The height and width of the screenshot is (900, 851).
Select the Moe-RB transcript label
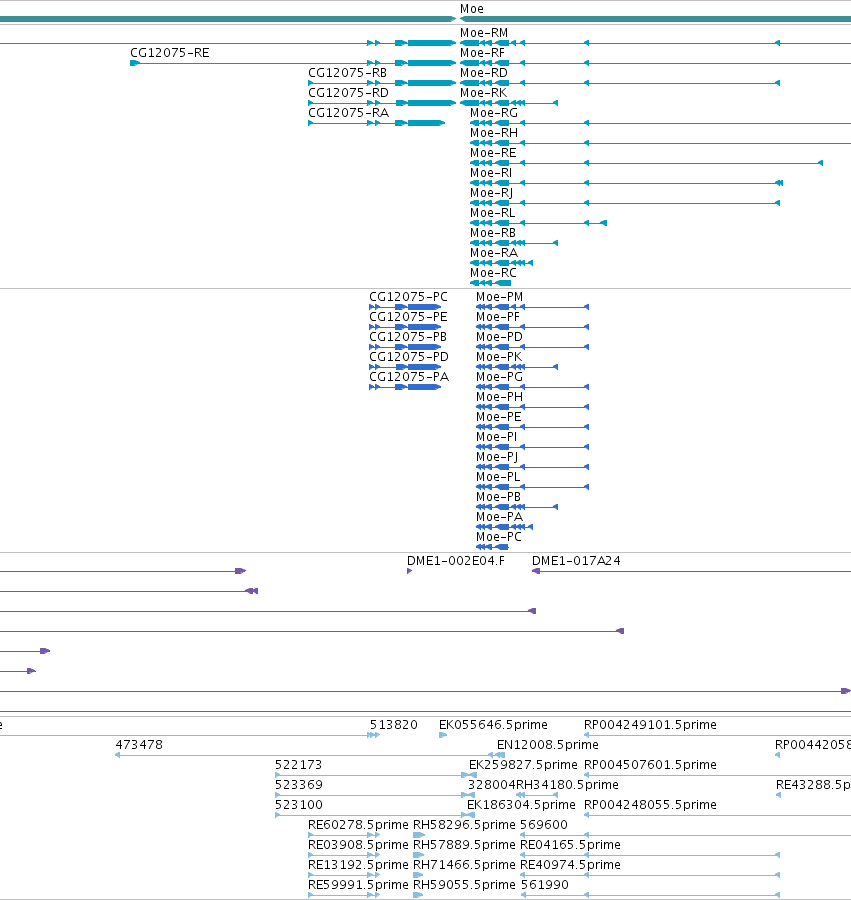pyautogui.click(x=493, y=233)
